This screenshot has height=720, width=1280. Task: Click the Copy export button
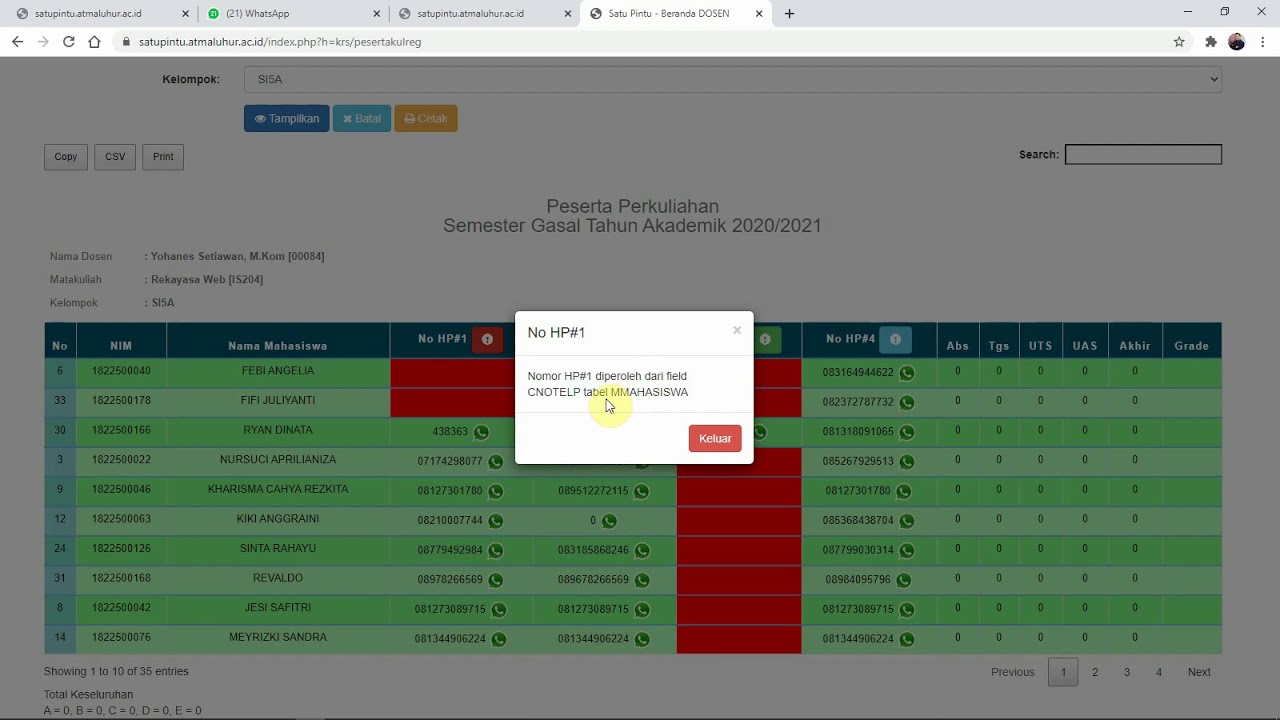(65, 157)
